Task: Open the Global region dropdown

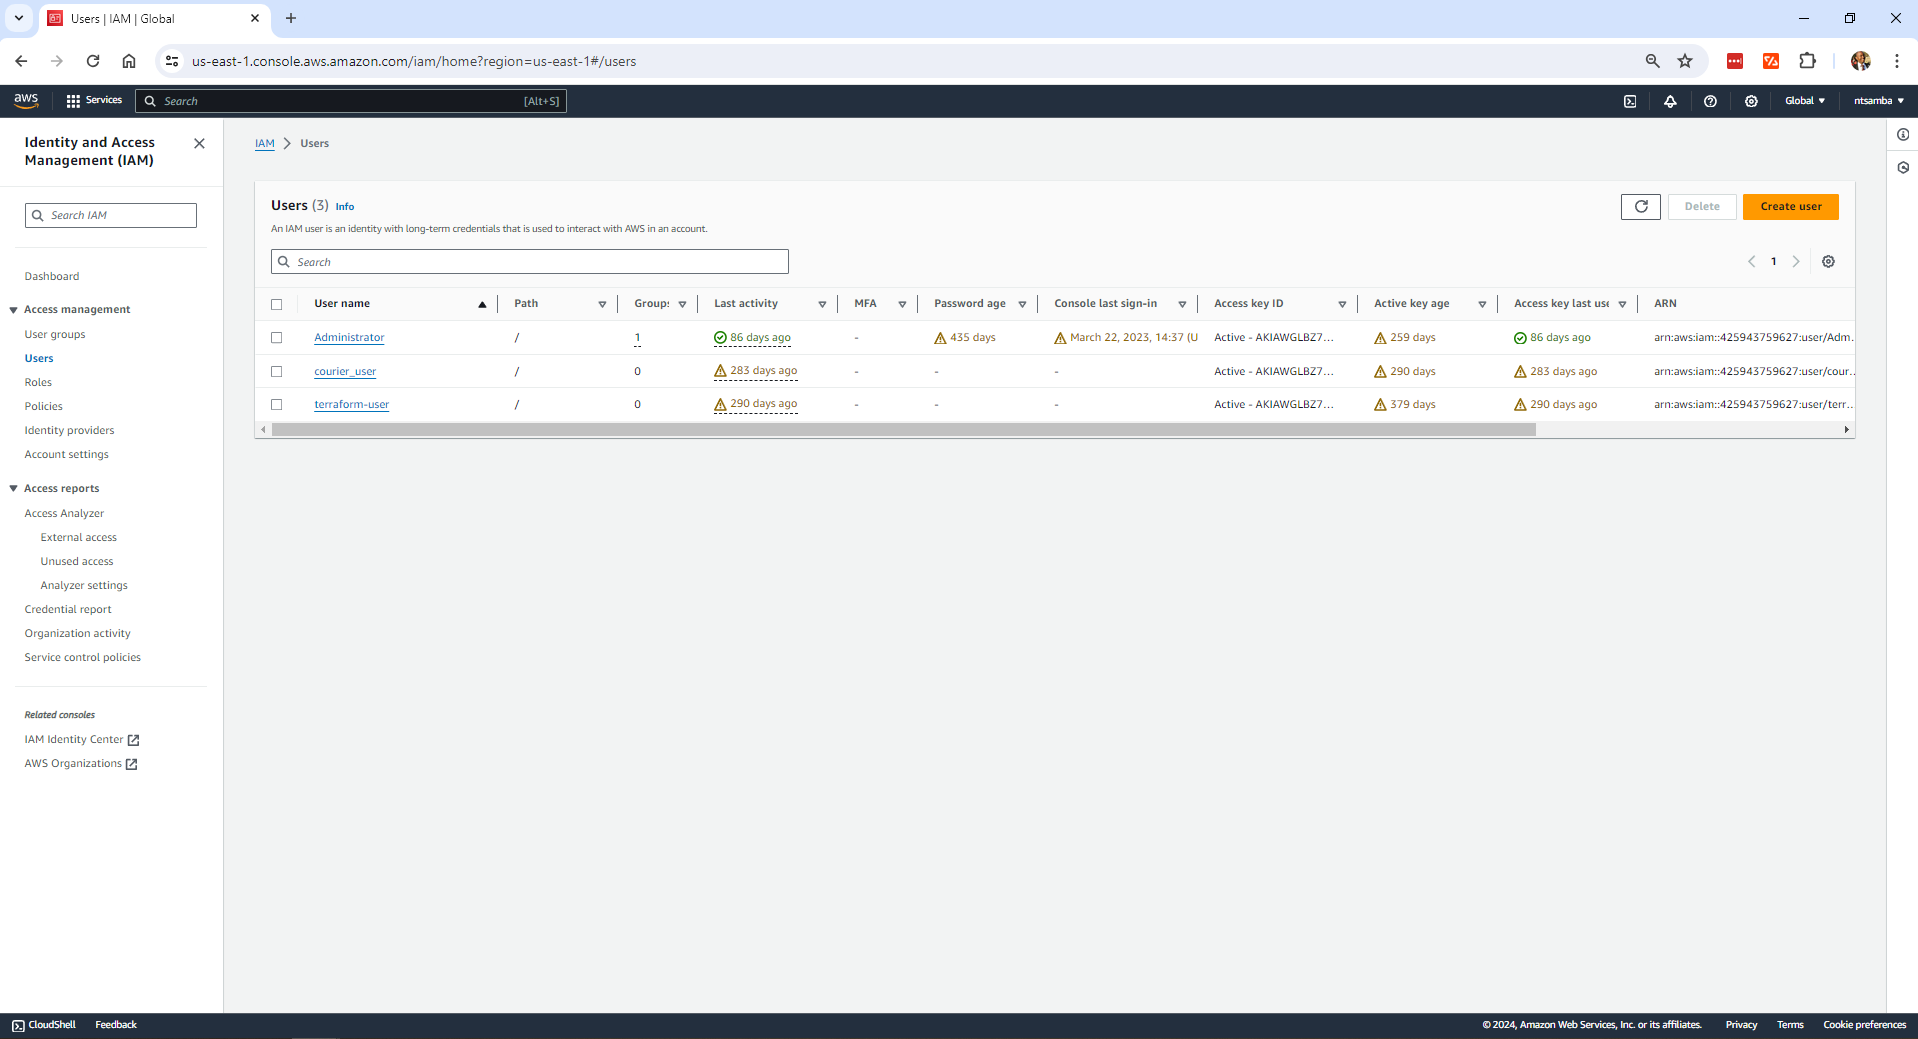Action: click(1803, 100)
